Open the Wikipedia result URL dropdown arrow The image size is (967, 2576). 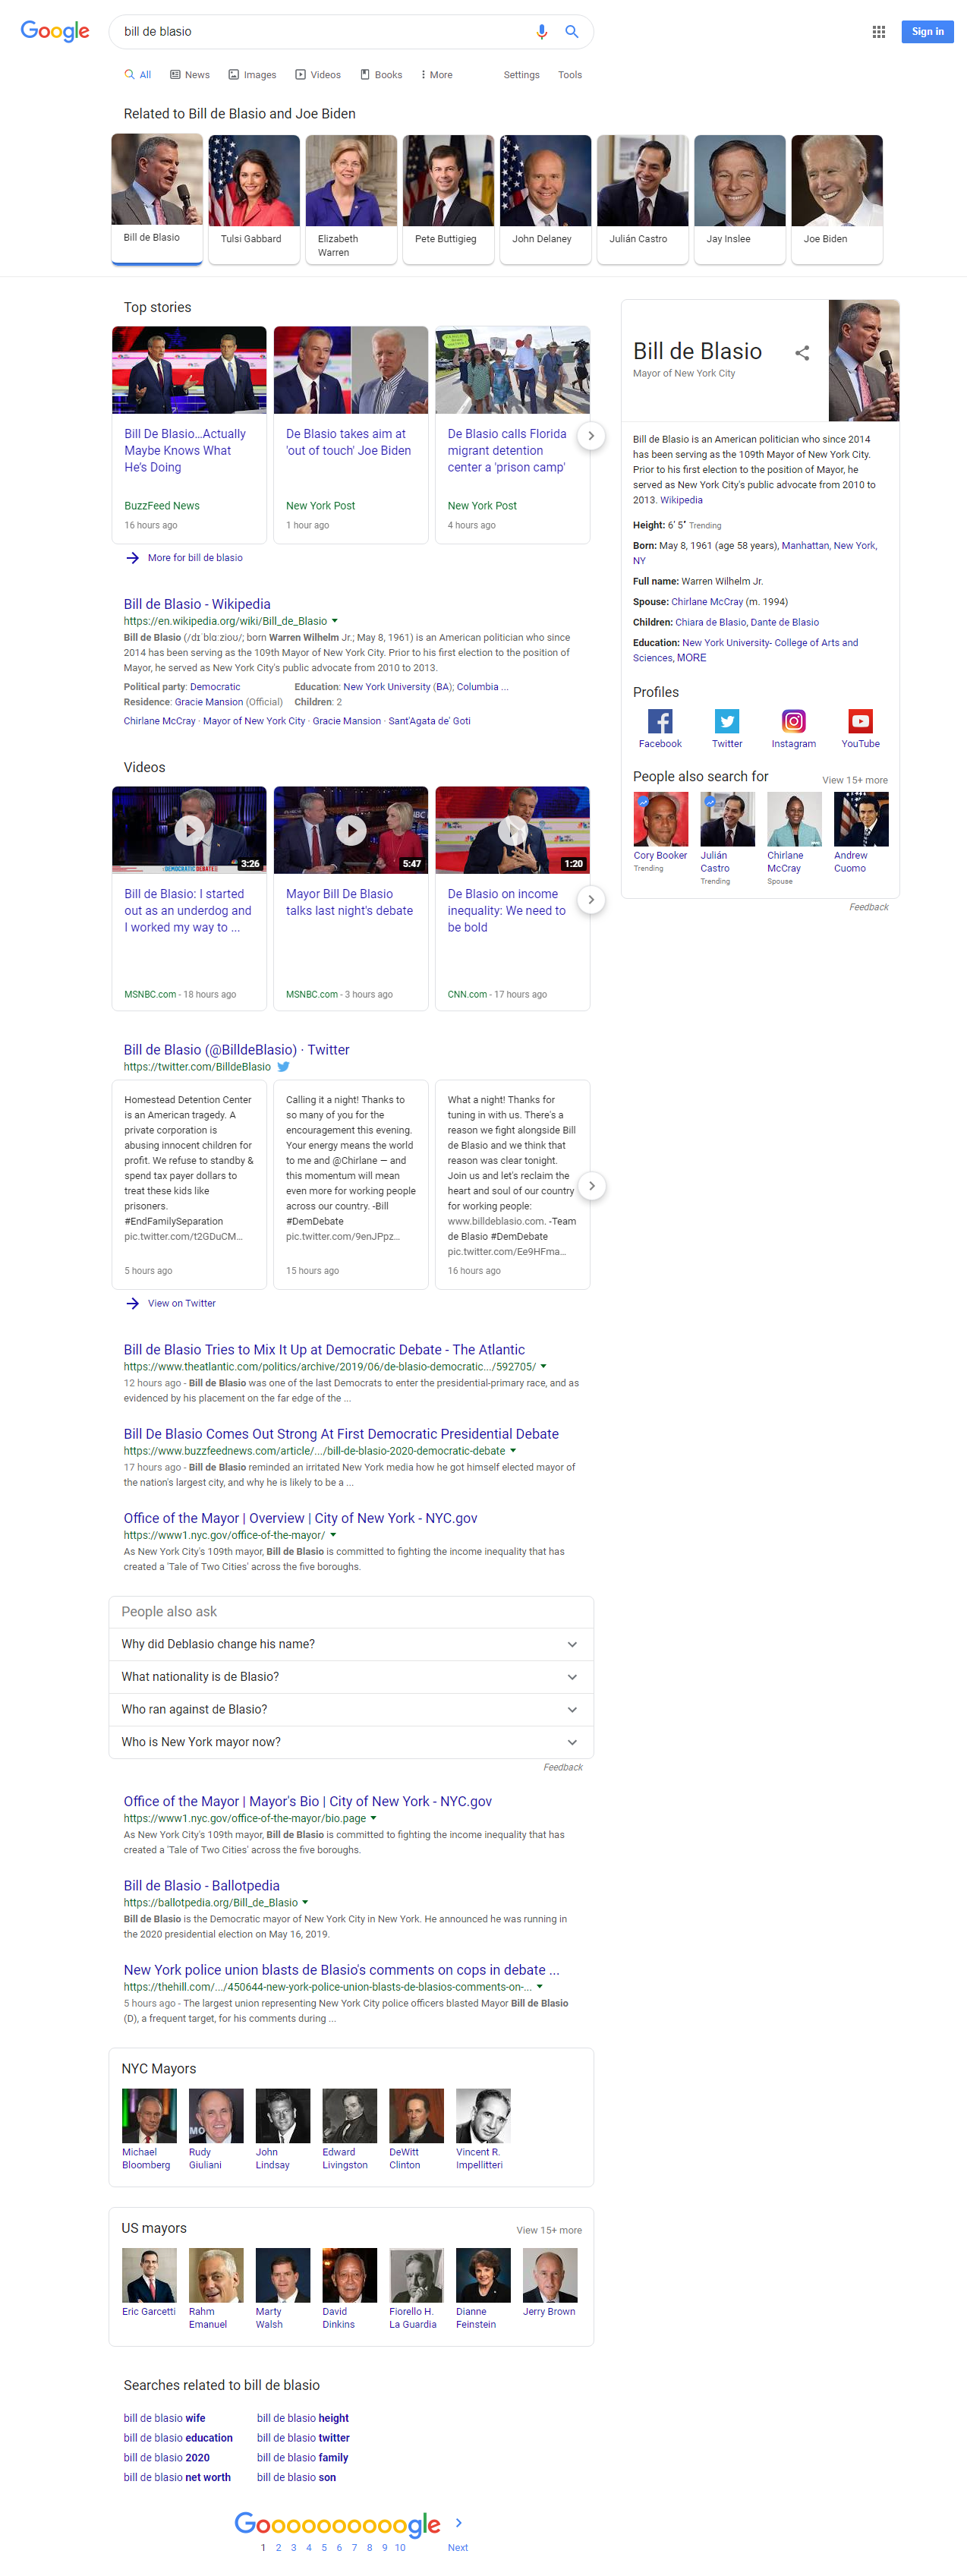tap(335, 621)
